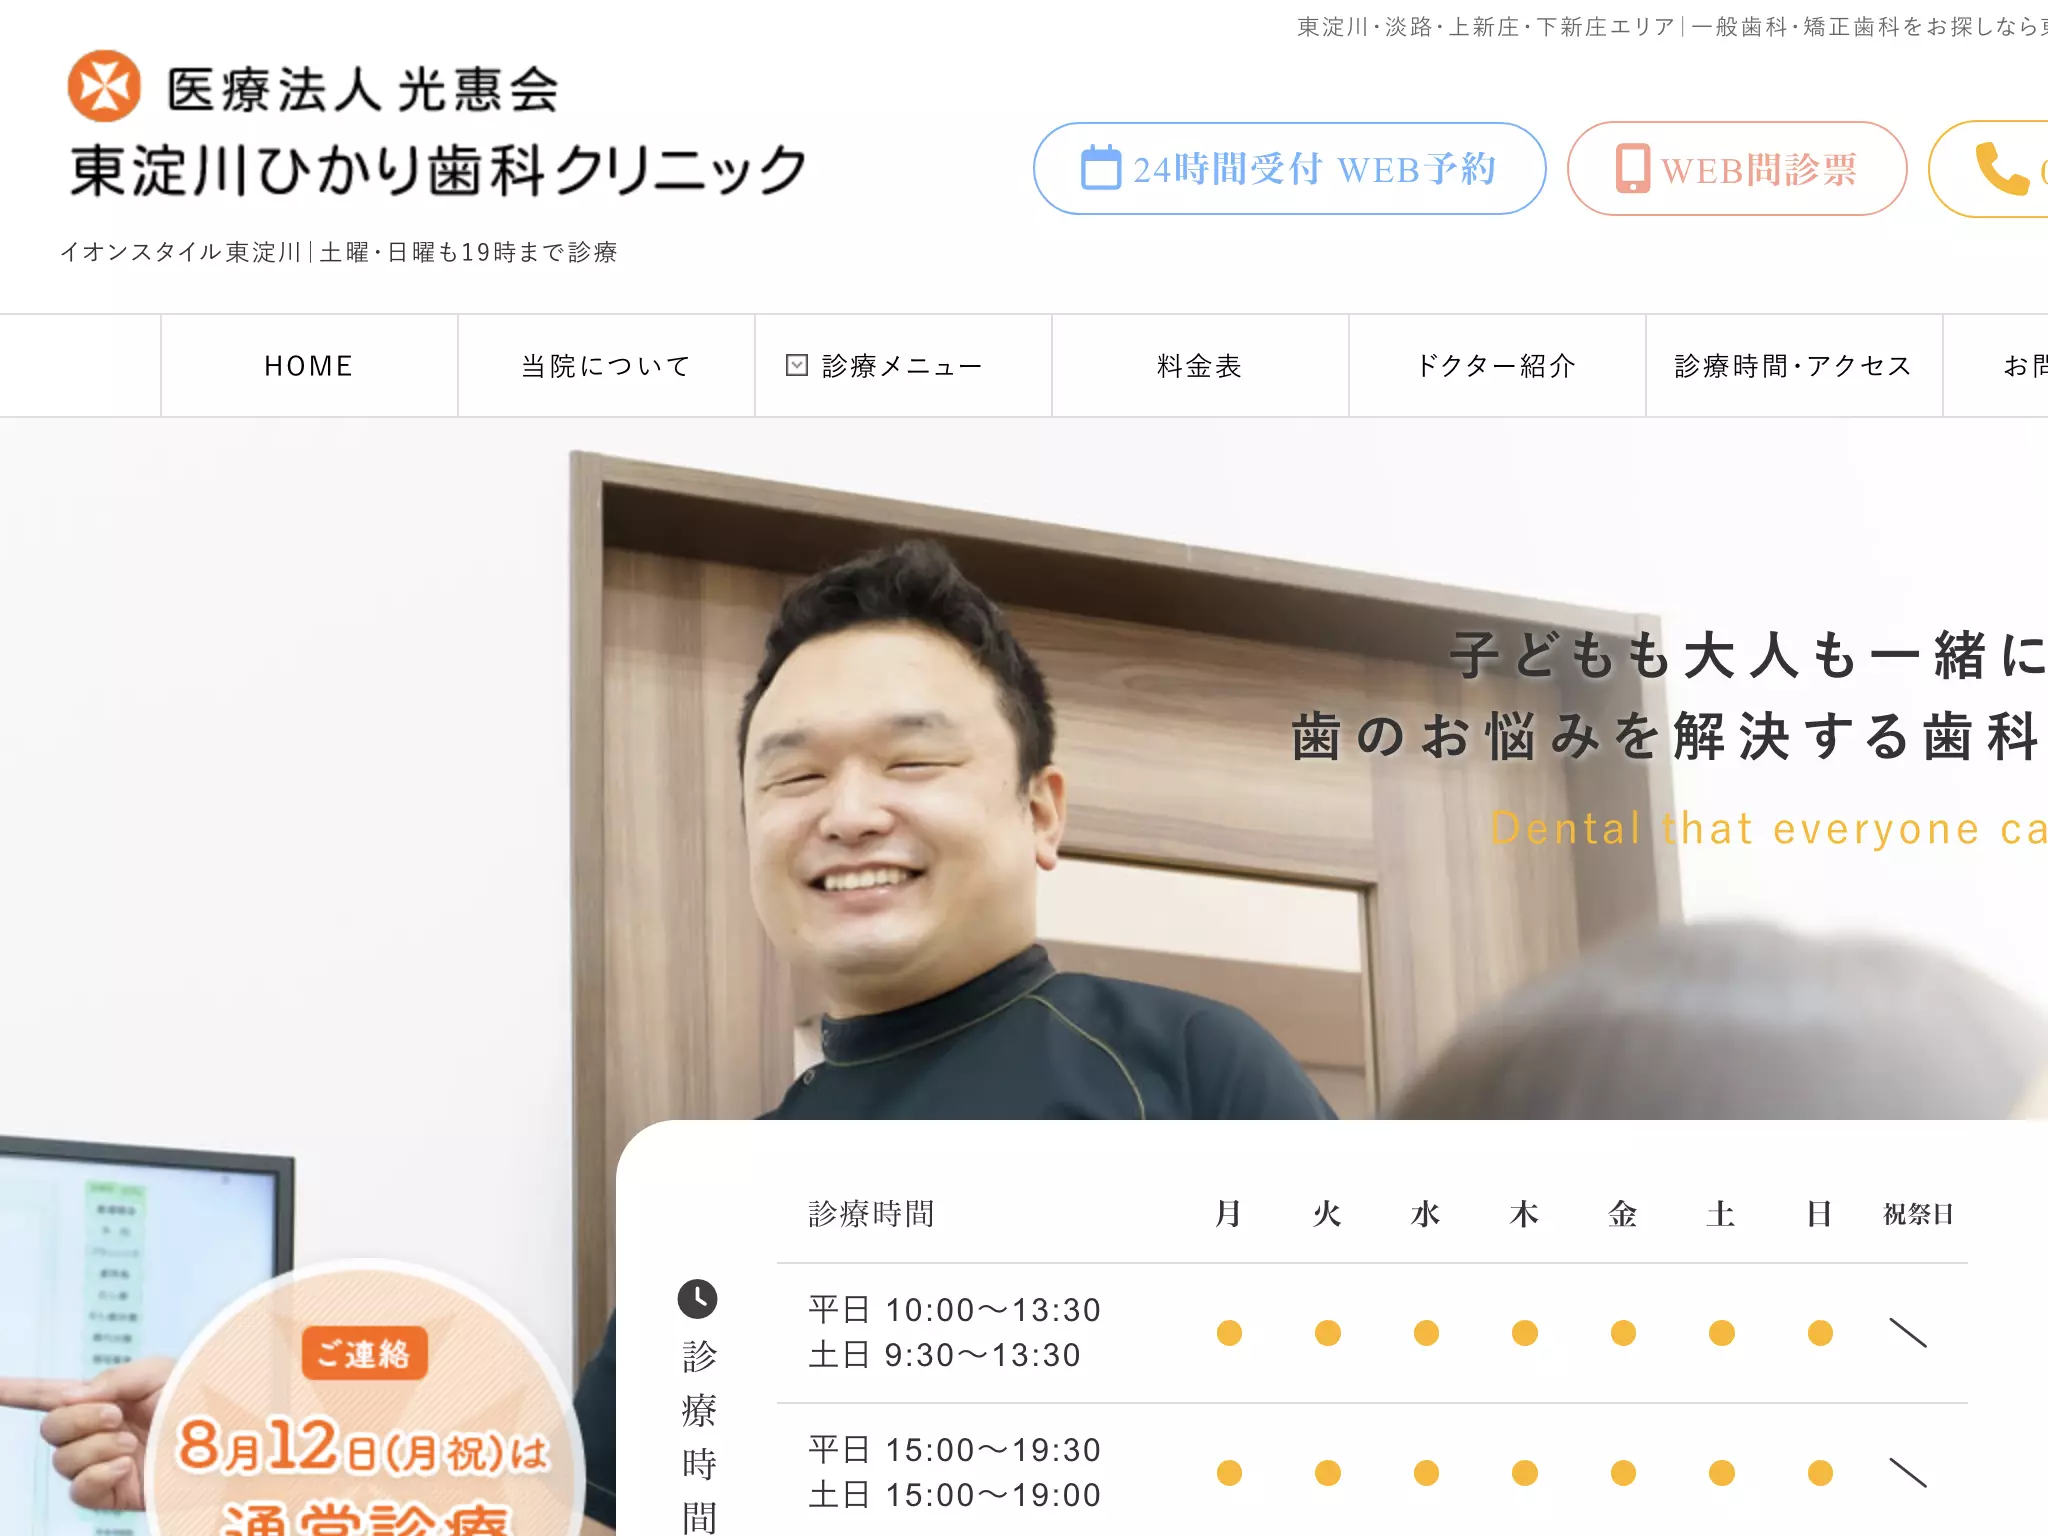Click the phone device icon in WEB問診票 button

pyautogui.click(x=1632, y=168)
